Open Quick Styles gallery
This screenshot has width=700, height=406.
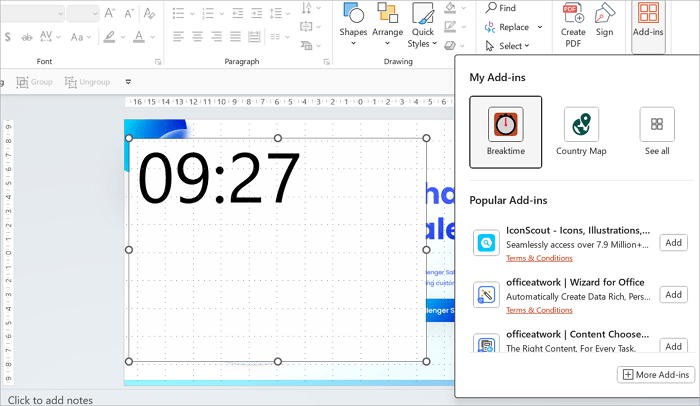click(422, 25)
